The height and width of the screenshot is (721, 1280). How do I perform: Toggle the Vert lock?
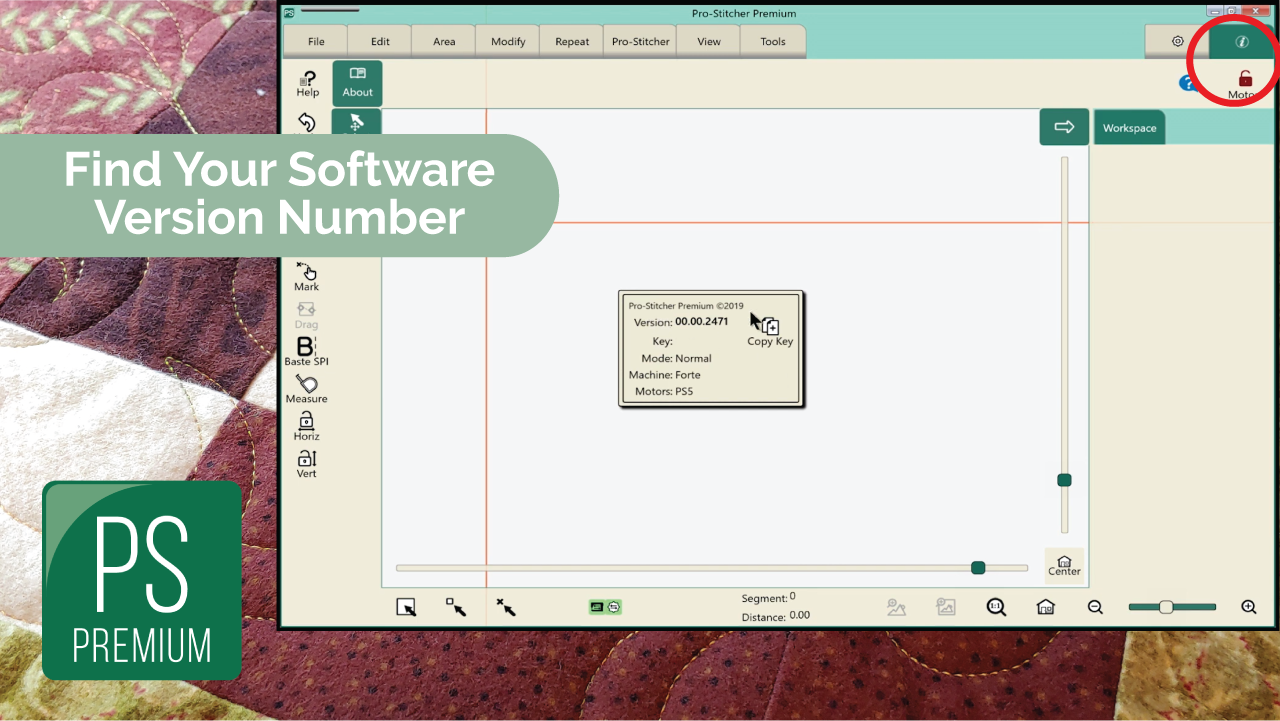[x=306, y=463]
